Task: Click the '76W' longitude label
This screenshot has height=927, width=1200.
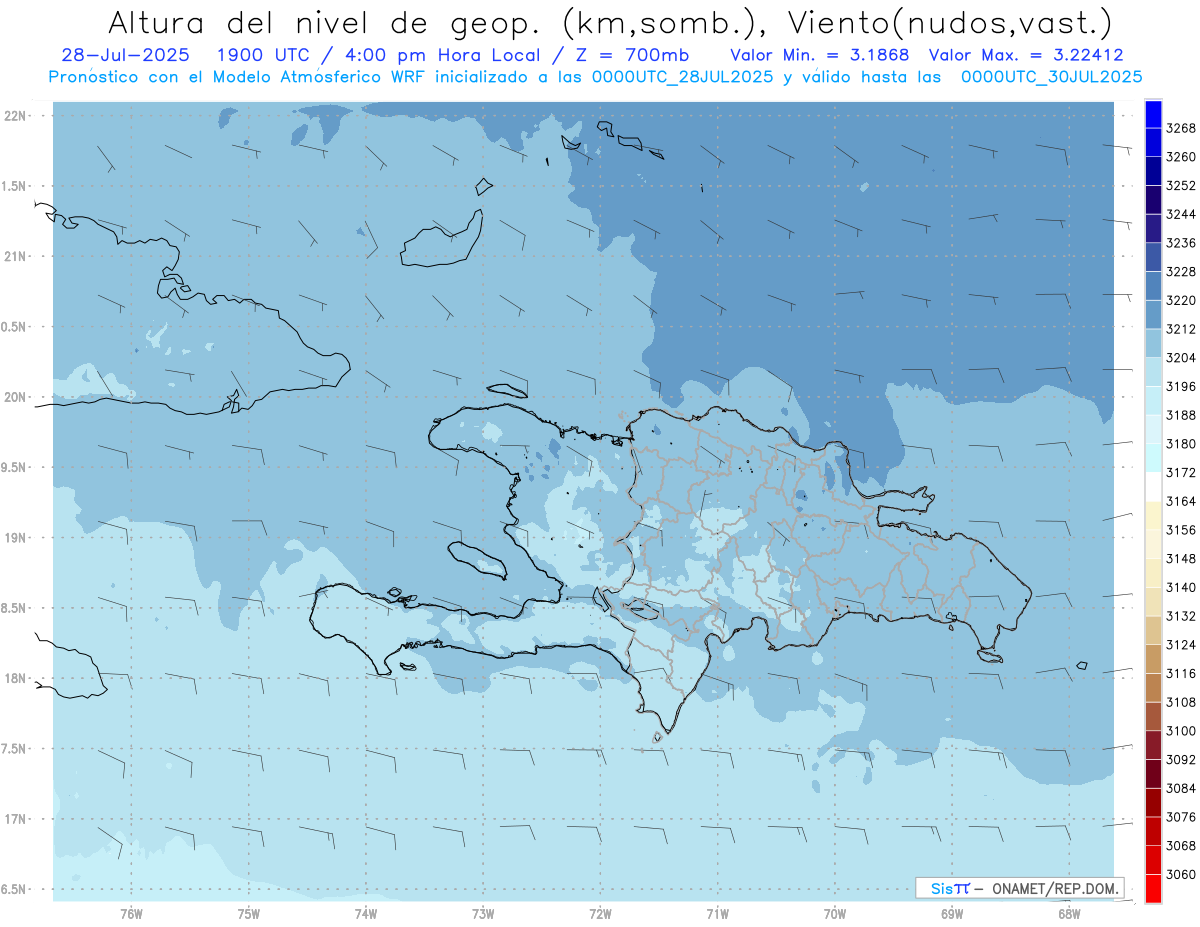Action: click(x=131, y=913)
